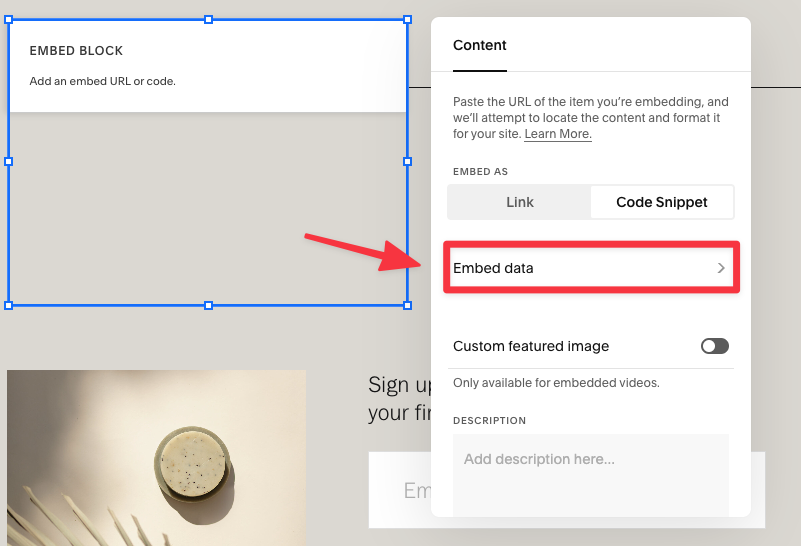801x546 pixels.
Task: Click the EMBED AS label
Action: click(480, 172)
